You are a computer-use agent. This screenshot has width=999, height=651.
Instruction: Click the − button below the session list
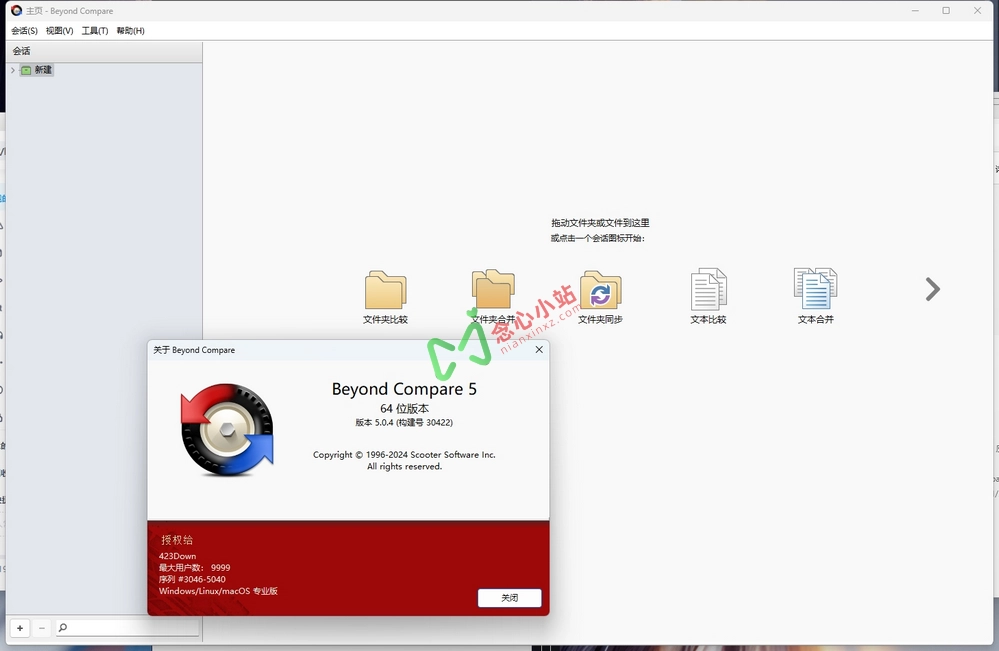click(41, 628)
